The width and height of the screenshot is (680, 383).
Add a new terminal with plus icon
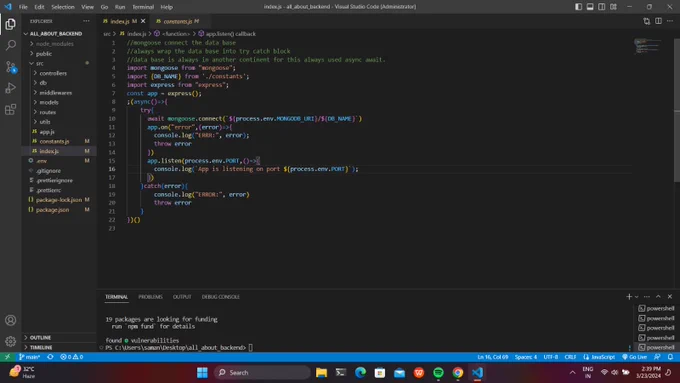pos(629,297)
